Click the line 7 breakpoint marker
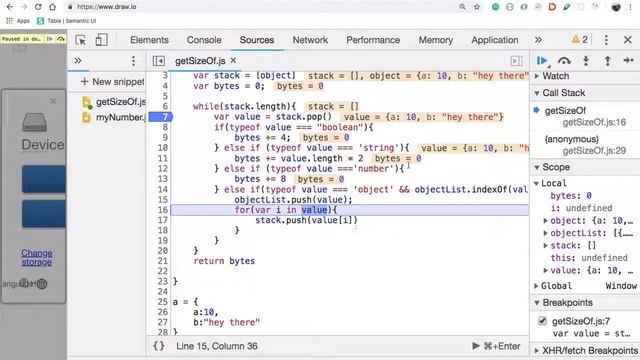The height and width of the screenshot is (360, 640). point(161,117)
